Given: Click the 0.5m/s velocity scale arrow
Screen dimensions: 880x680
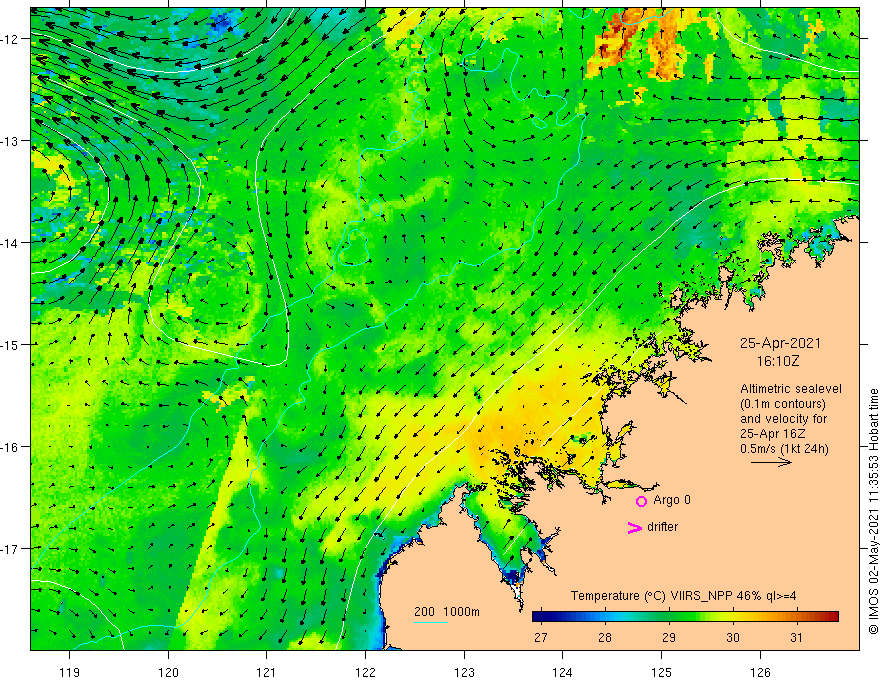Looking at the screenshot, I should point(771,462).
